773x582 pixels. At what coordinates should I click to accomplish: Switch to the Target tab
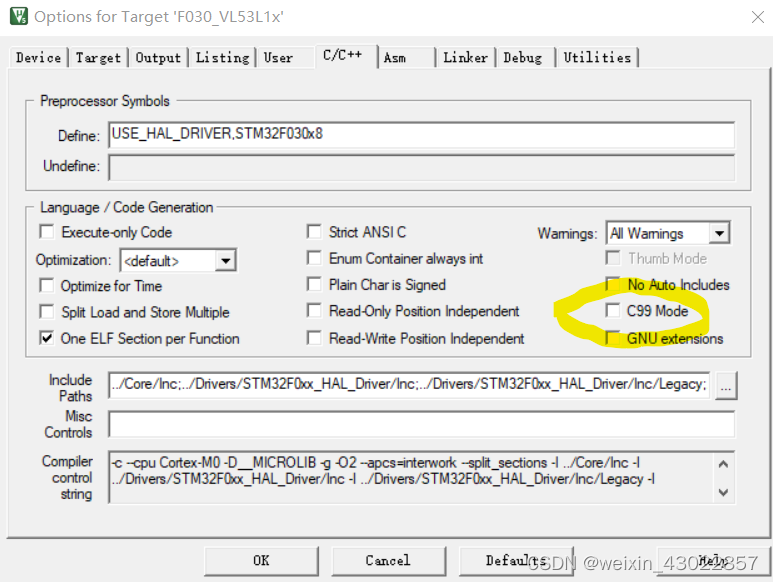point(98,58)
